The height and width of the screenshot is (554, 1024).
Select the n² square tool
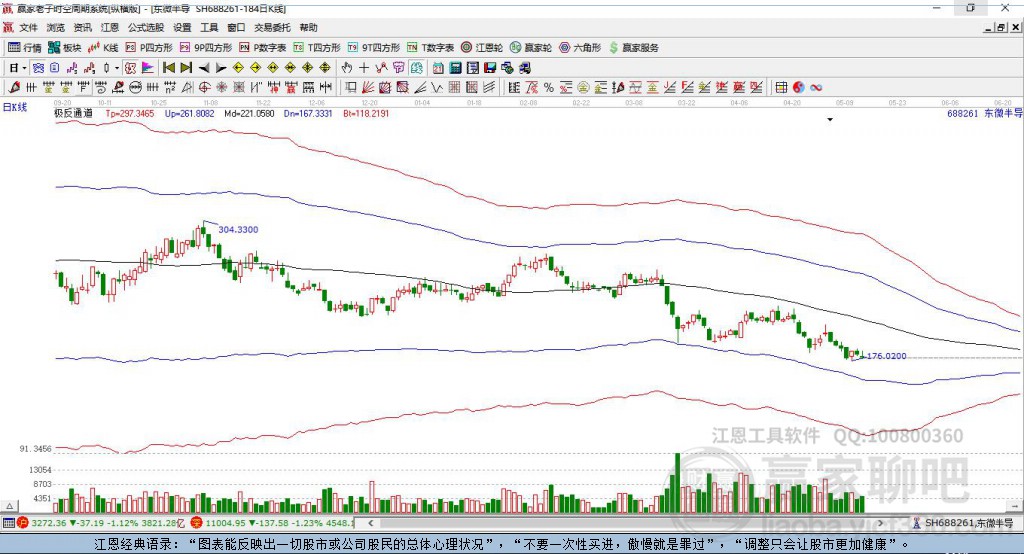(170, 87)
